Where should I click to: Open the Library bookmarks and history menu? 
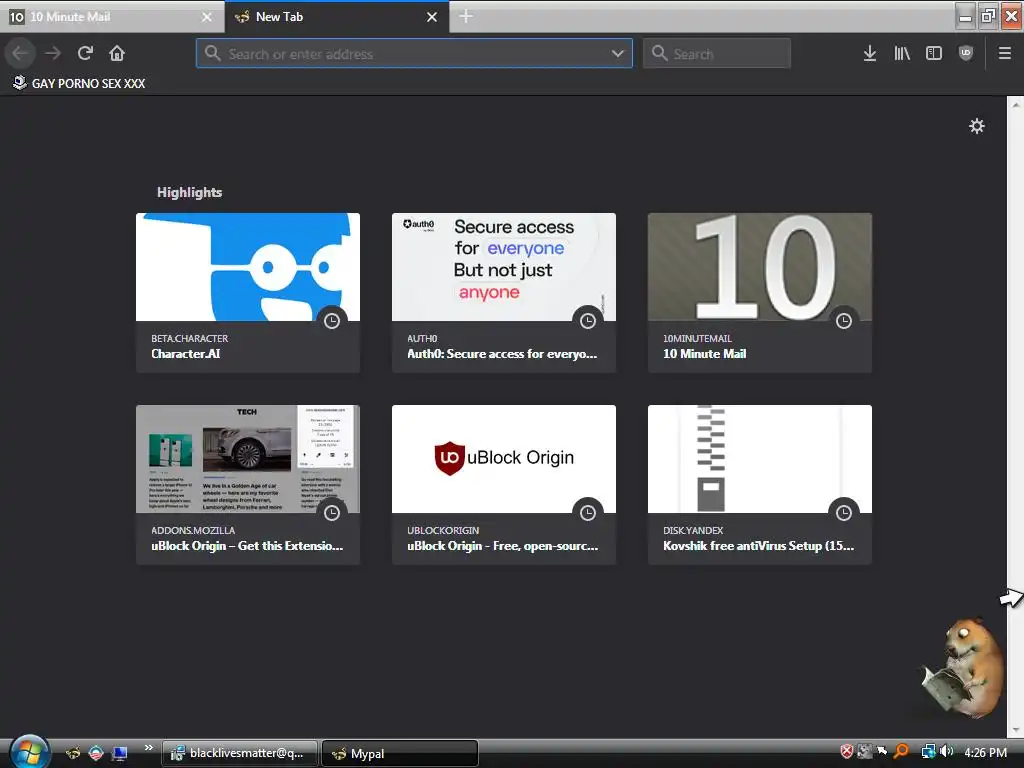click(x=902, y=53)
